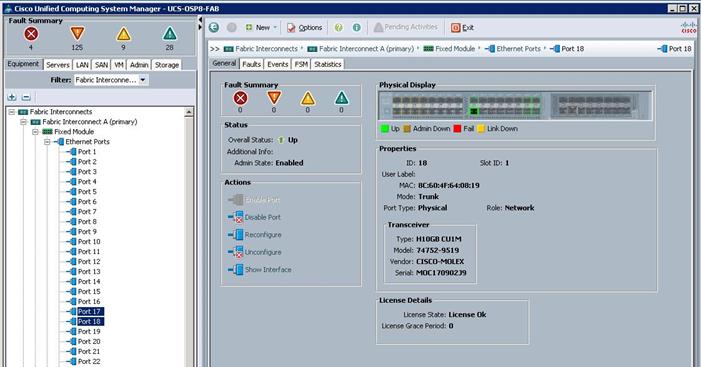Click the green Back navigation arrow
This screenshot has width=701, height=367.
click(214, 28)
